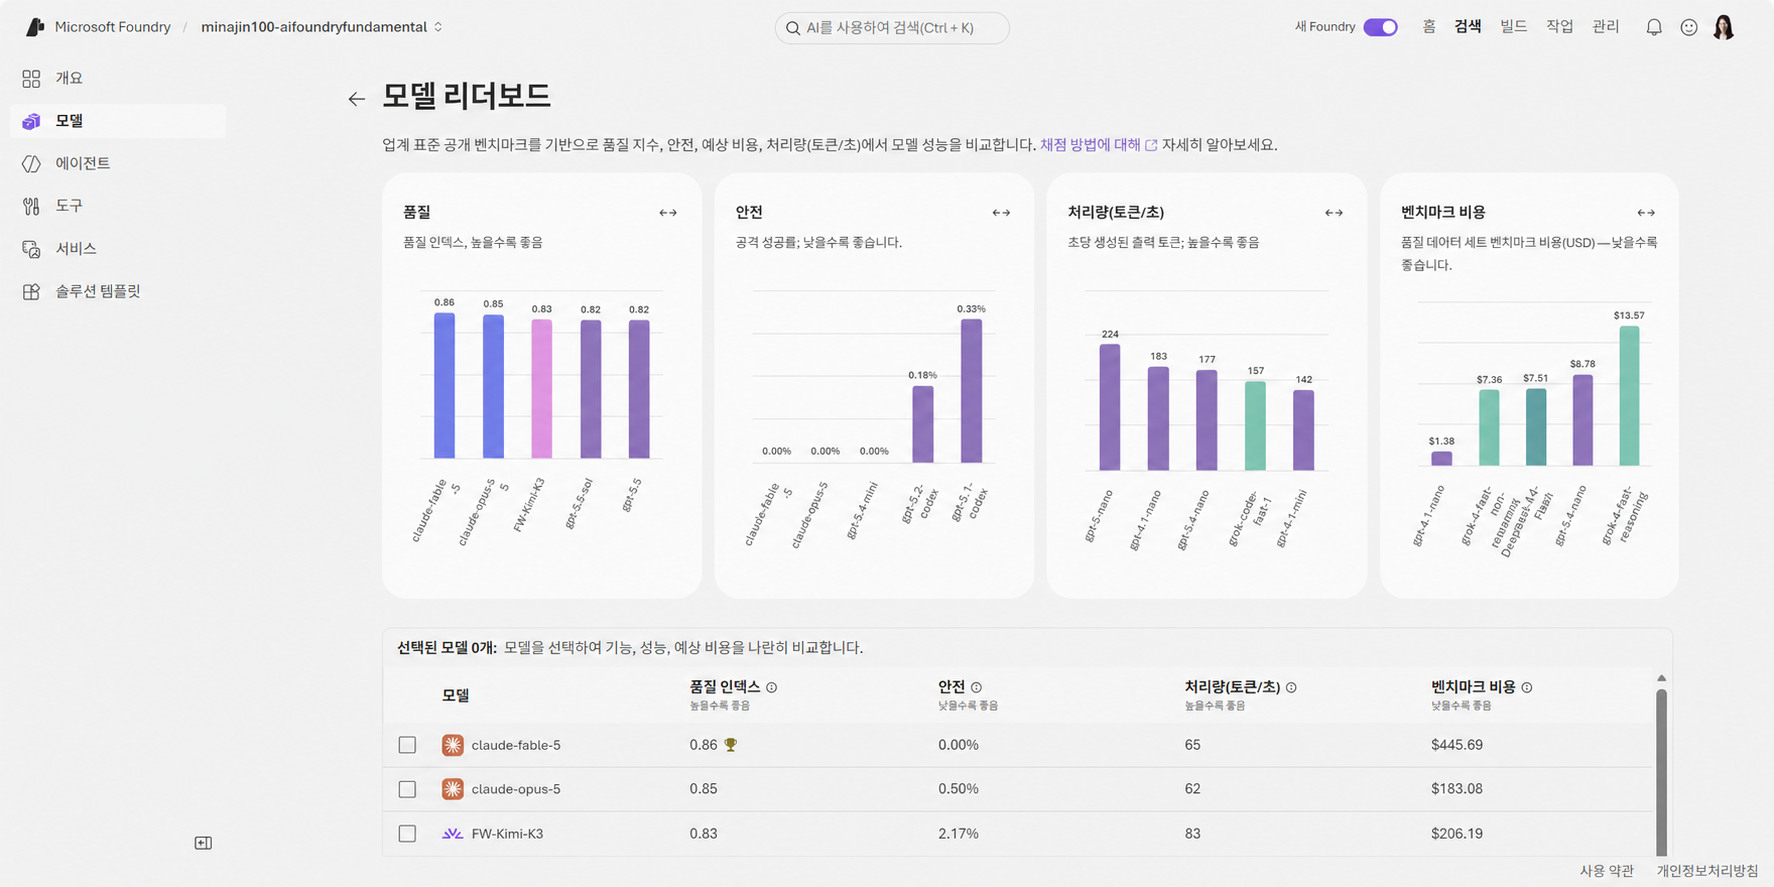This screenshot has height=887, width=1774.
Task: Click the 모델 column header
Action: (x=456, y=695)
